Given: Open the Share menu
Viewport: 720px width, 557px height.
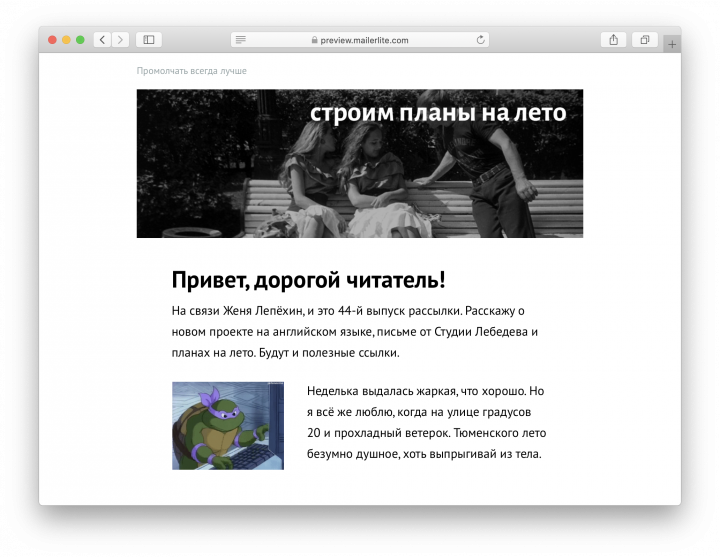Looking at the screenshot, I should (x=613, y=40).
